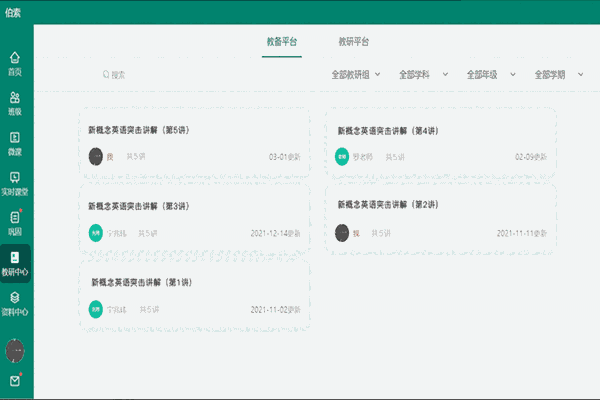The image size is (600, 400).
Task: Click 共5讲 count on 第1讲 card
Action: 149,310
